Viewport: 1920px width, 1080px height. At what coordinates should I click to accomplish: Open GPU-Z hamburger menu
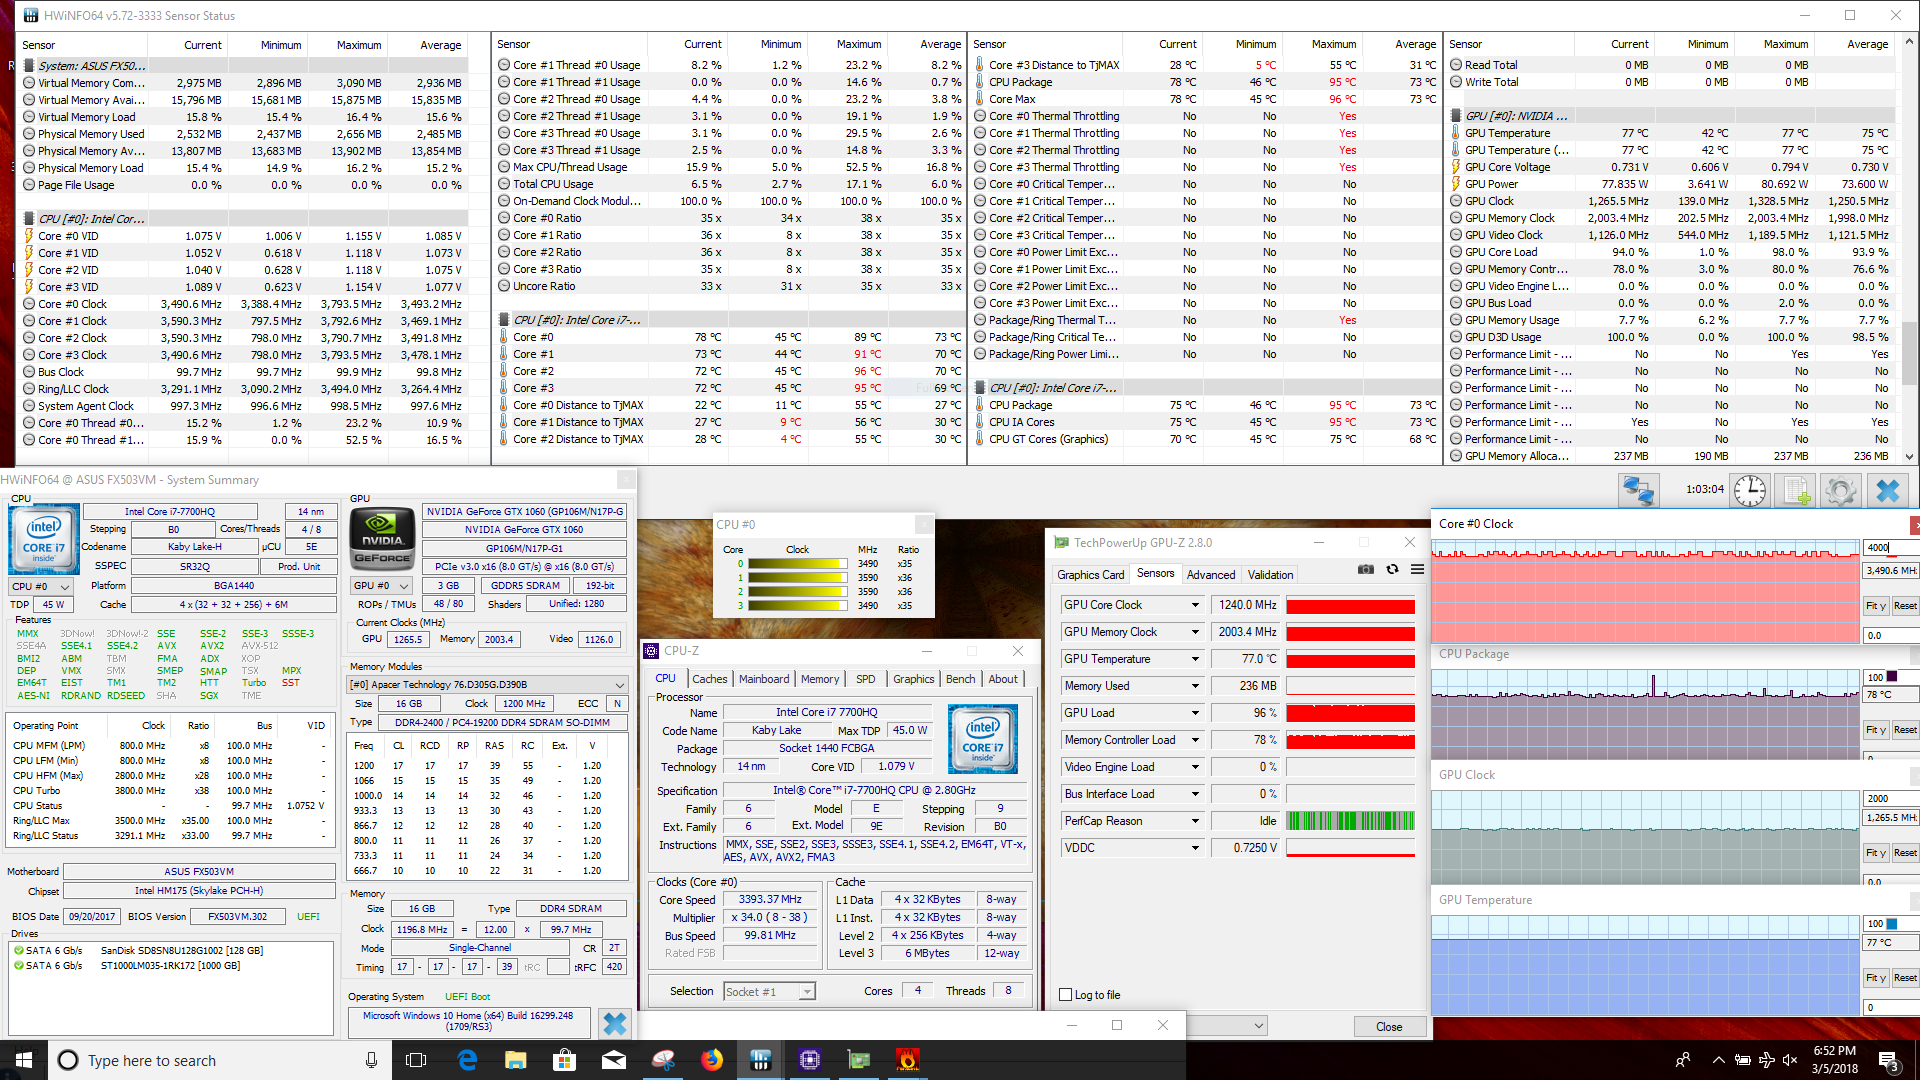click(x=1417, y=569)
